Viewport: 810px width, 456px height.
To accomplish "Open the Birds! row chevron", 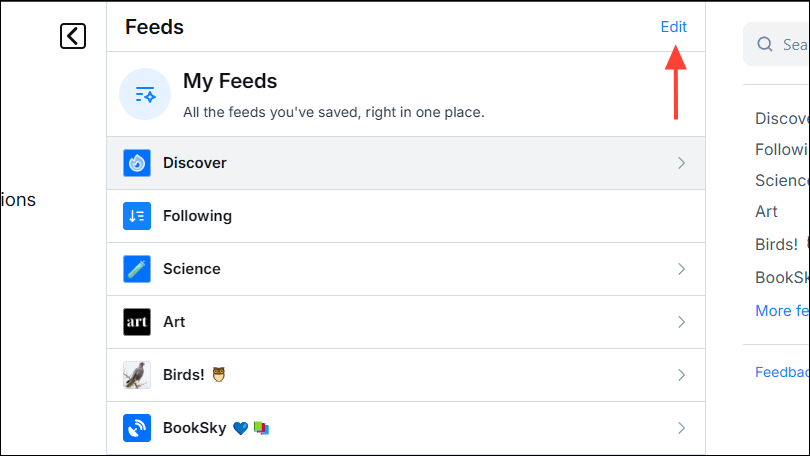I will (681, 375).
